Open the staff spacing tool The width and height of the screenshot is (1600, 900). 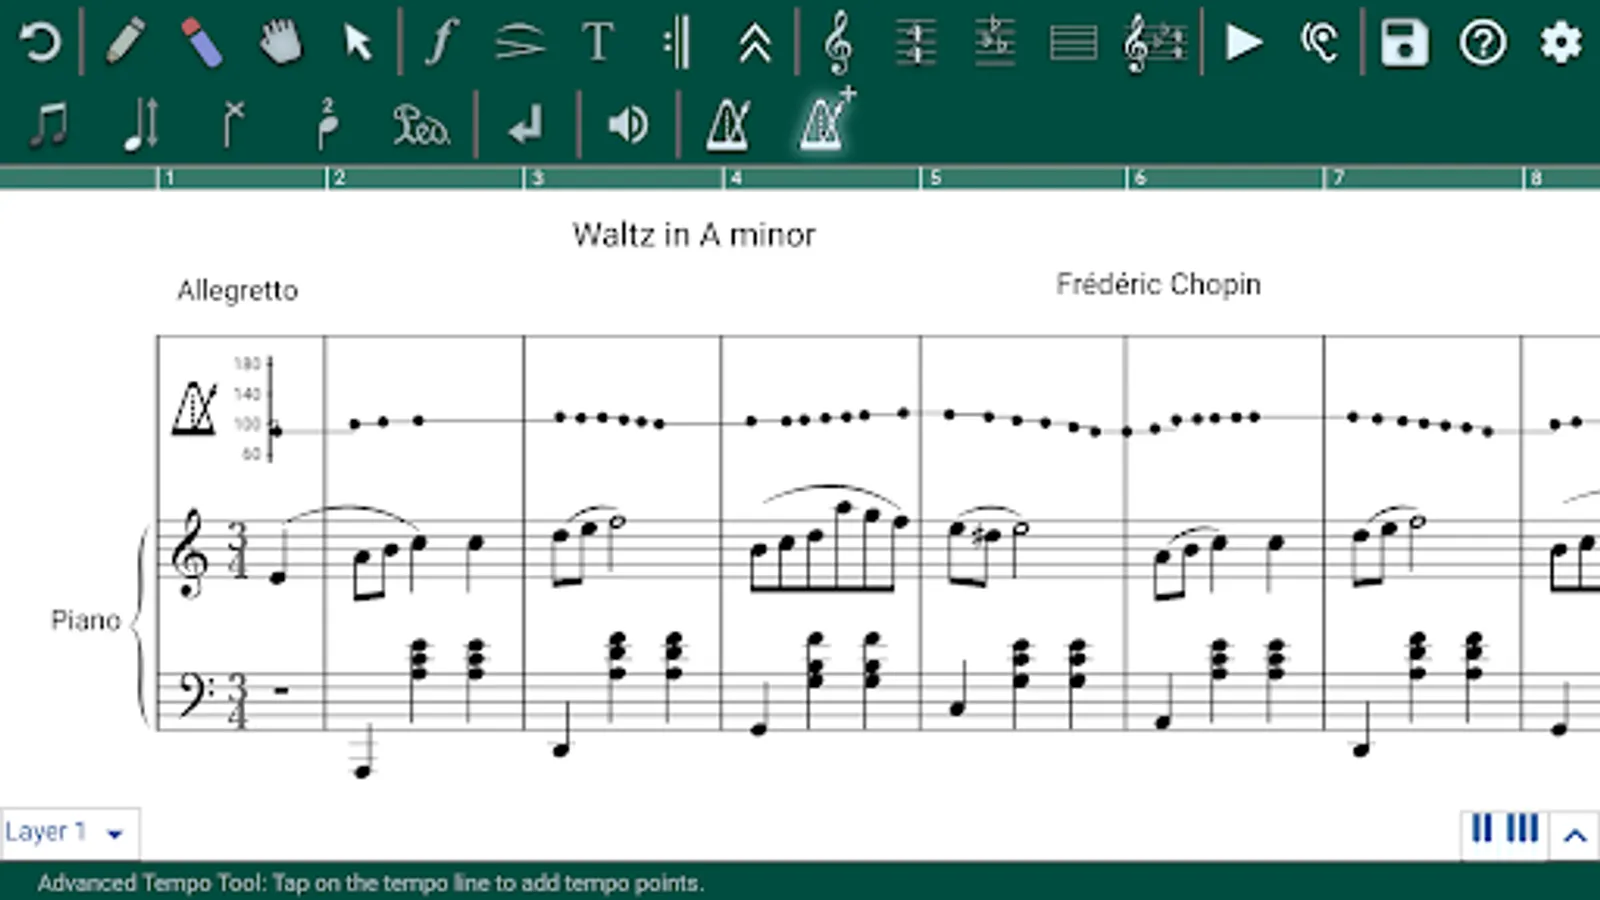pos(916,42)
